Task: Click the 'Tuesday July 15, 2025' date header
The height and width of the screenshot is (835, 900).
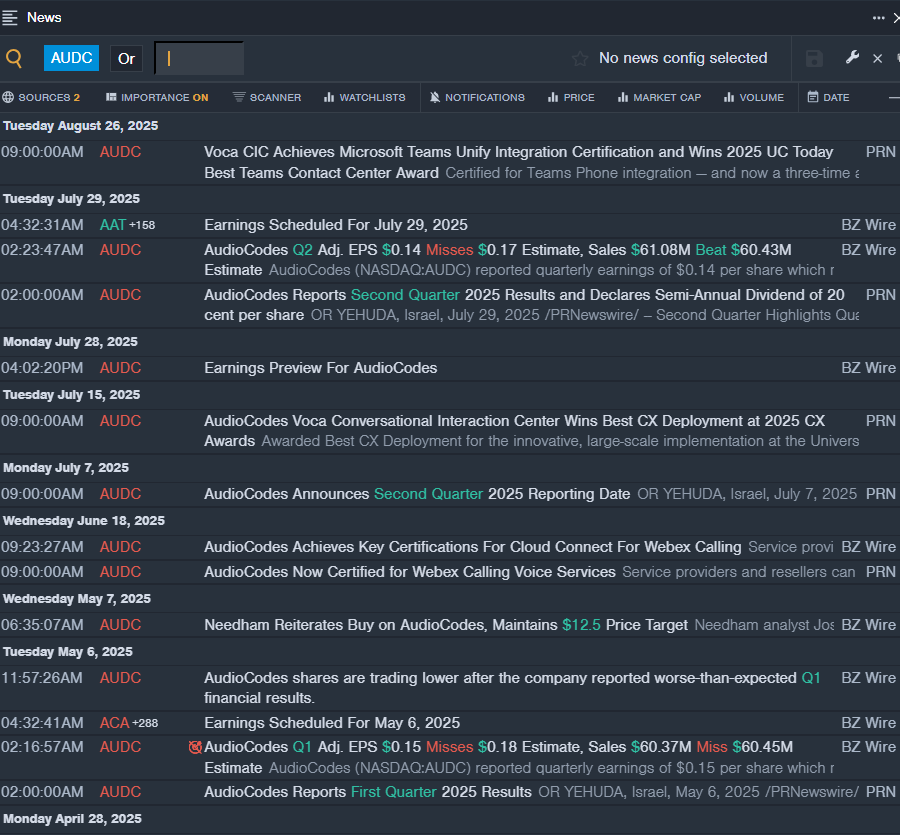Action: [x=71, y=395]
